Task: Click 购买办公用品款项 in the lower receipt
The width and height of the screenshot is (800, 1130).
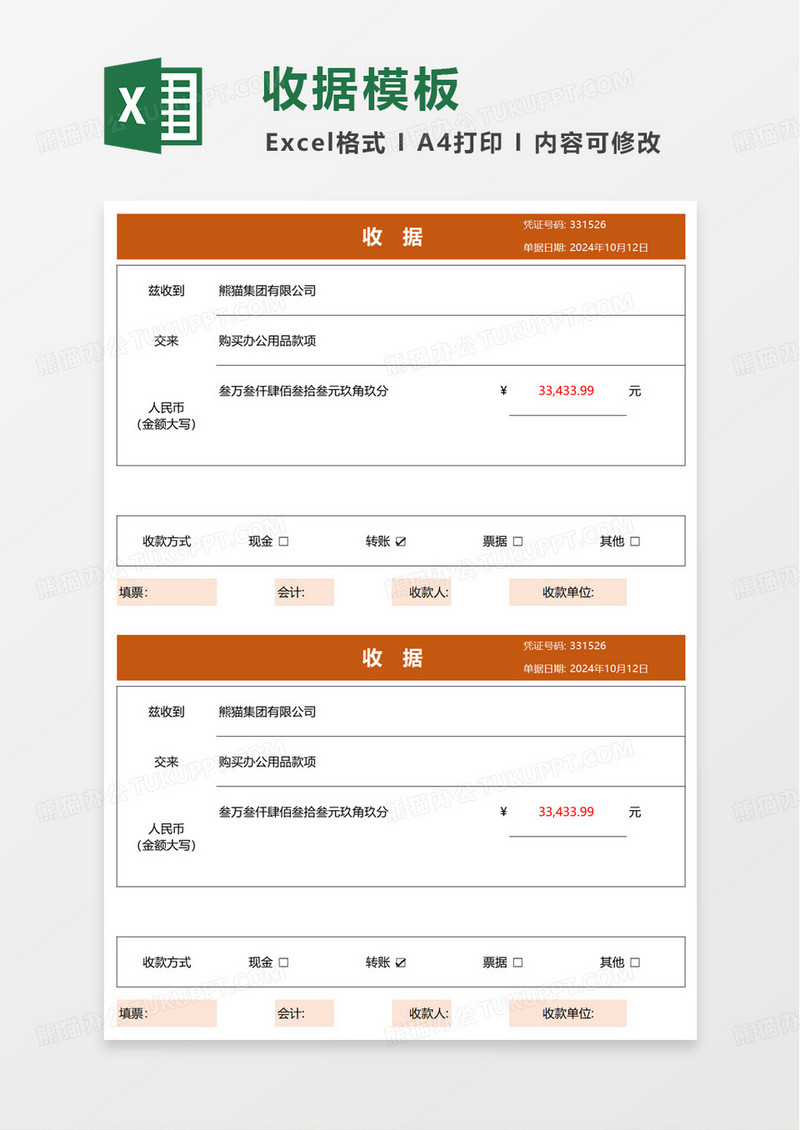Action: (267, 762)
